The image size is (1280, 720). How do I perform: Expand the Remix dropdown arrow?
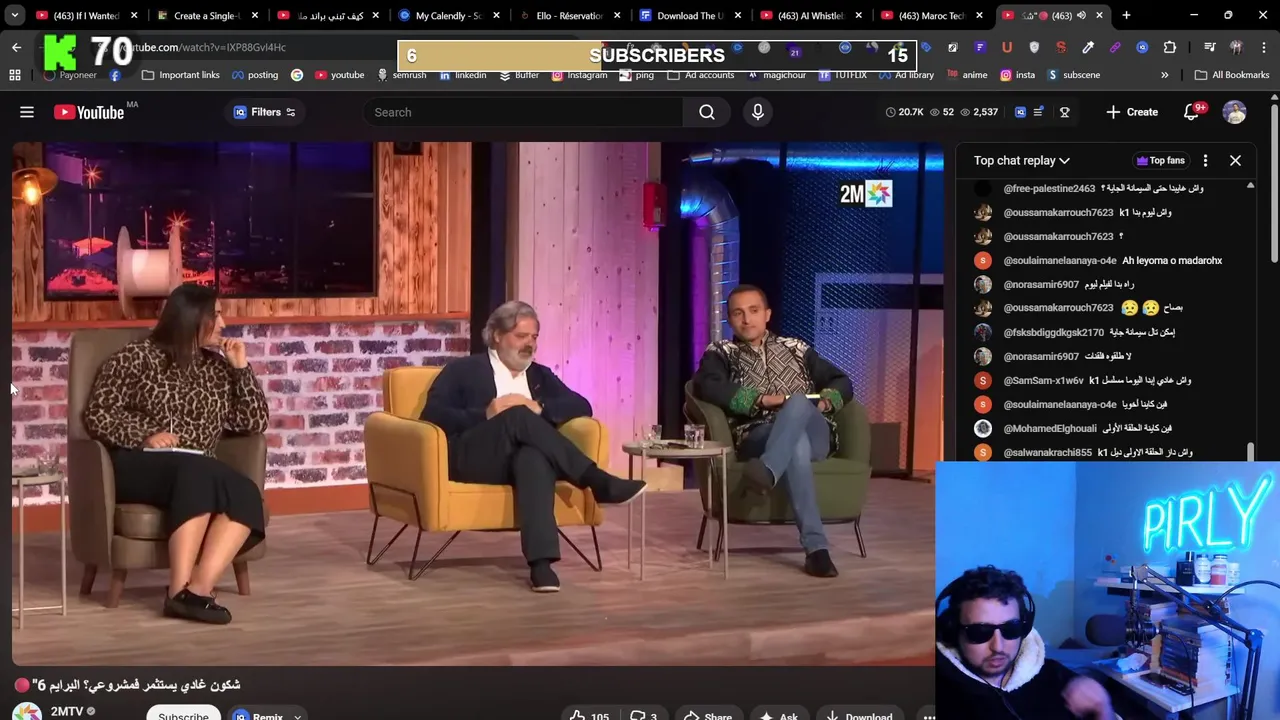pyautogui.click(x=297, y=716)
